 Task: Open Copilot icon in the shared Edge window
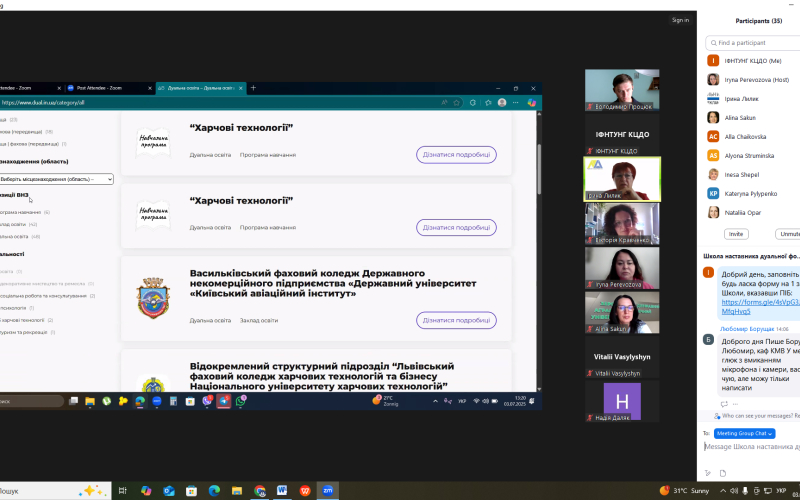tap(532, 103)
